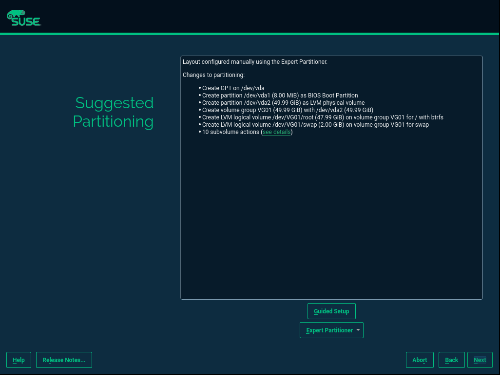Open the Help dialog

(x=19, y=360)
